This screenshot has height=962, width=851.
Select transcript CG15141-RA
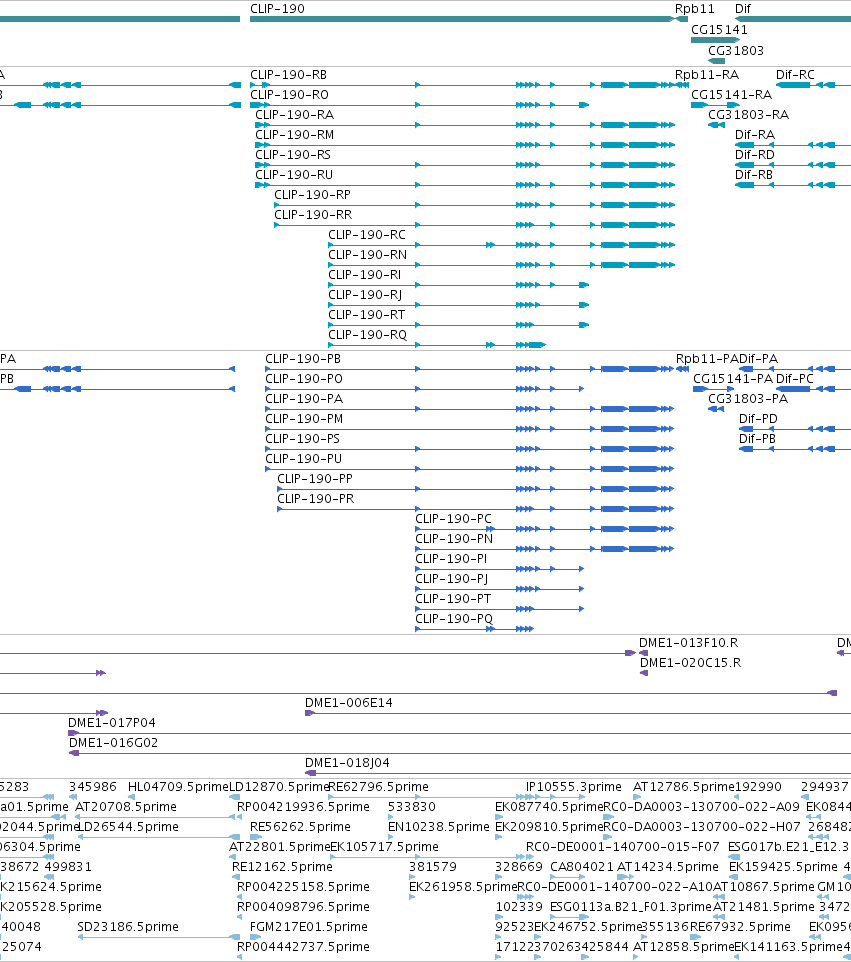point(731,94)
